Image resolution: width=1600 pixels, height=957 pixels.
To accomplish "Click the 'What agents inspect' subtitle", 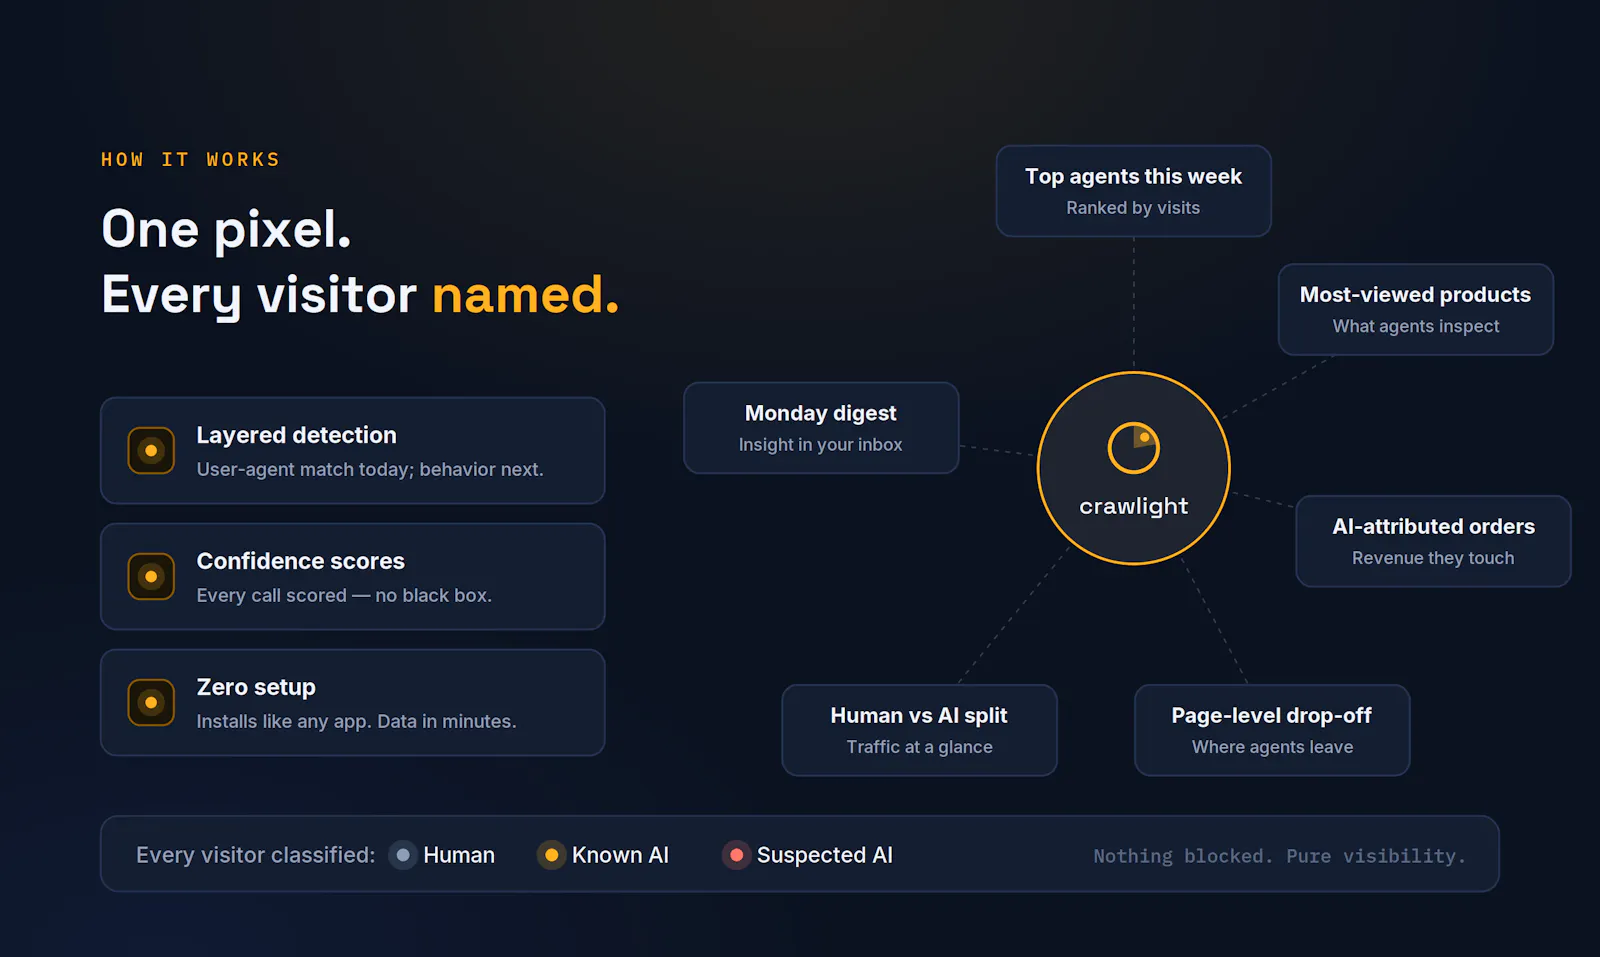I will (x=1415, y=326).
